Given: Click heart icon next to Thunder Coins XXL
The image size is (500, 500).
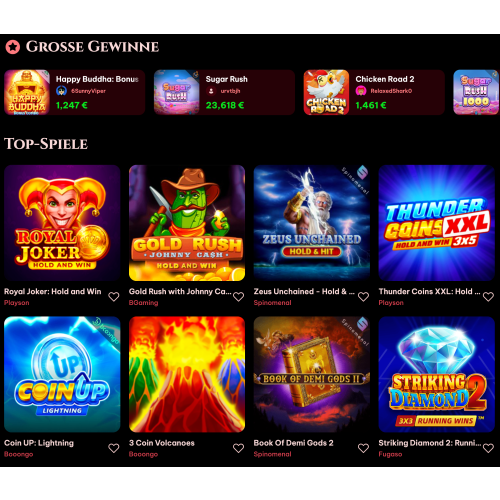Looking at the screenshot, I should tap(488, 296).
